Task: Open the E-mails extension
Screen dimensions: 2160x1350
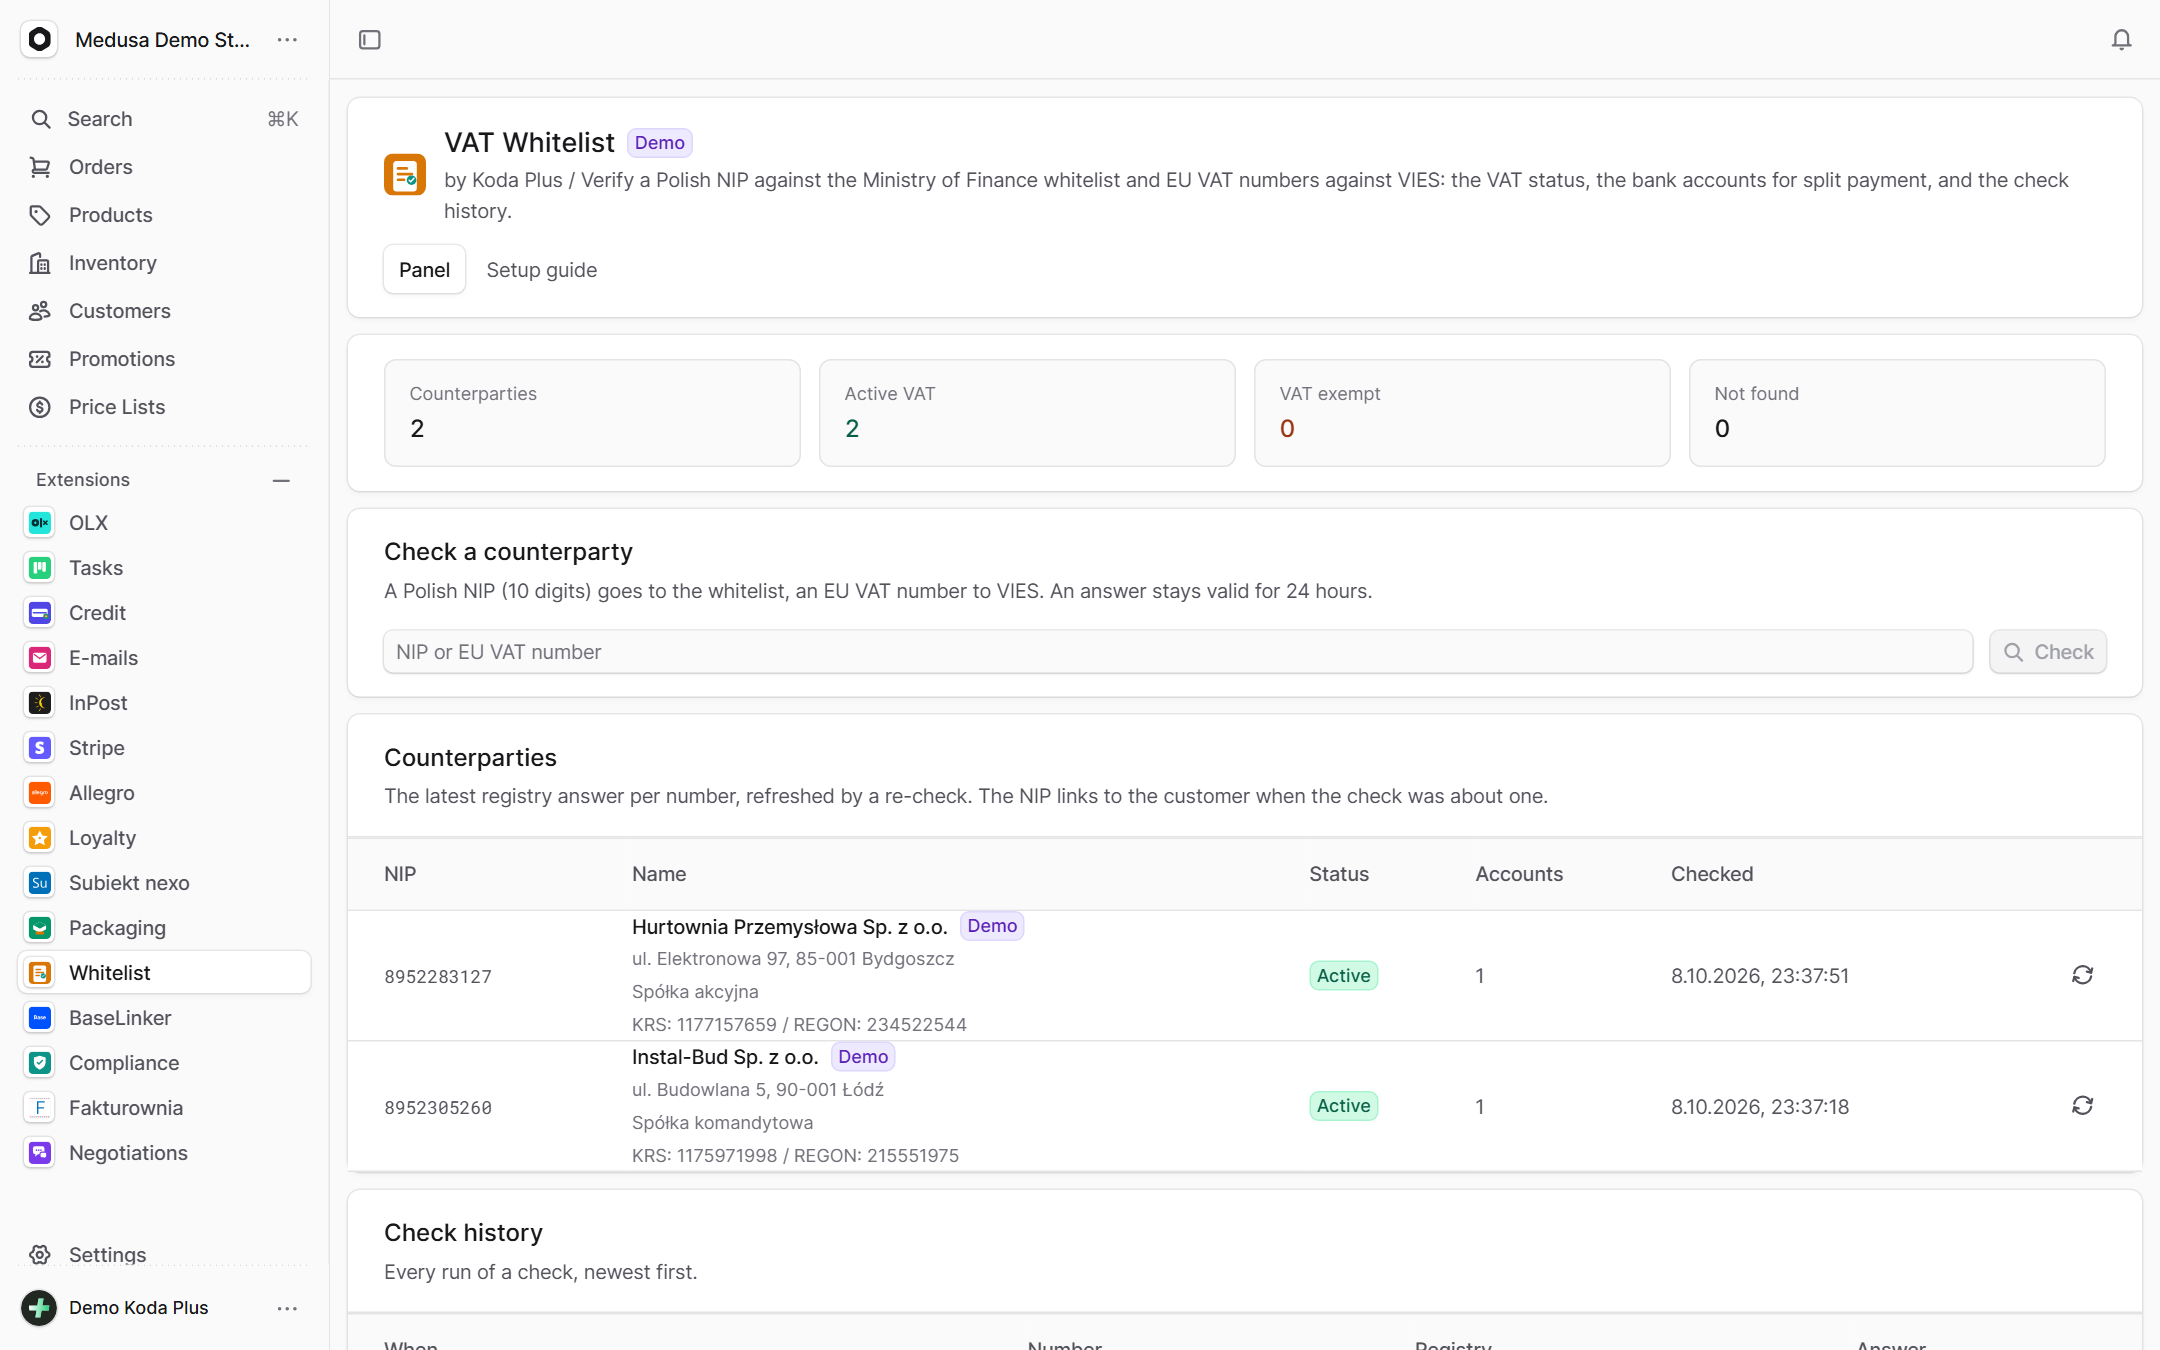Action: [x=165, y=658]
